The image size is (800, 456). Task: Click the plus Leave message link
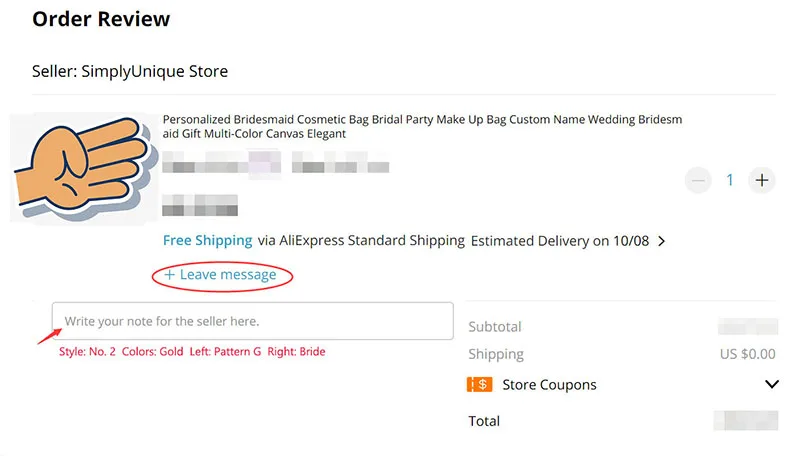(x=221, y=274)
